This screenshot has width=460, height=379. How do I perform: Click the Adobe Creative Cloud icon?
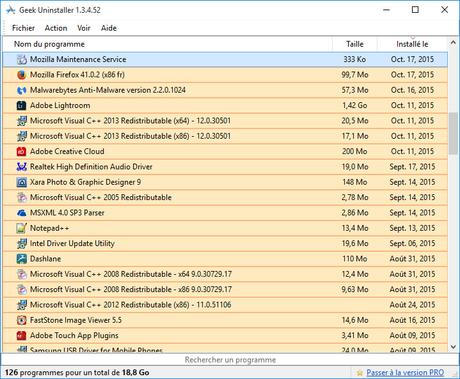[22, 151]
